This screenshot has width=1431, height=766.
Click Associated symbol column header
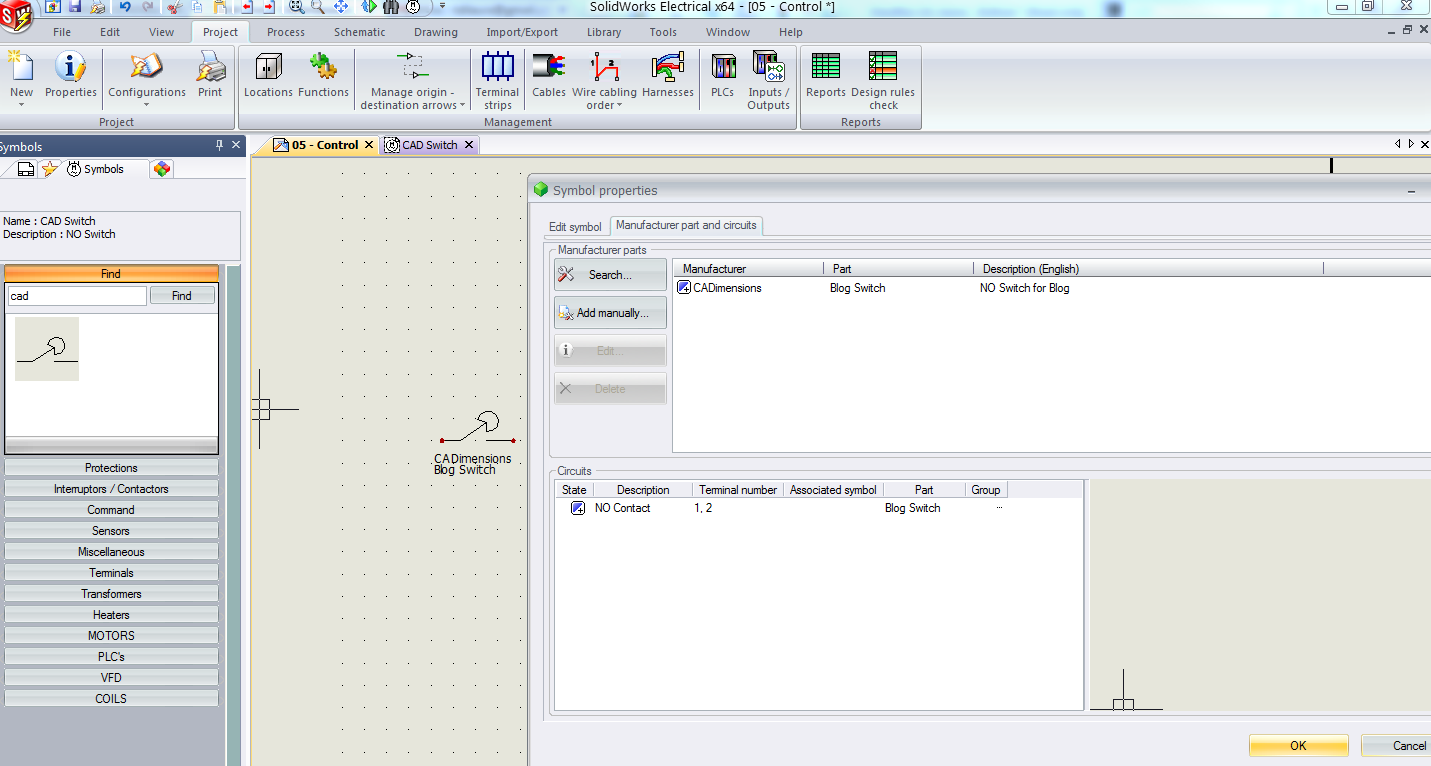tap(833, 490)
